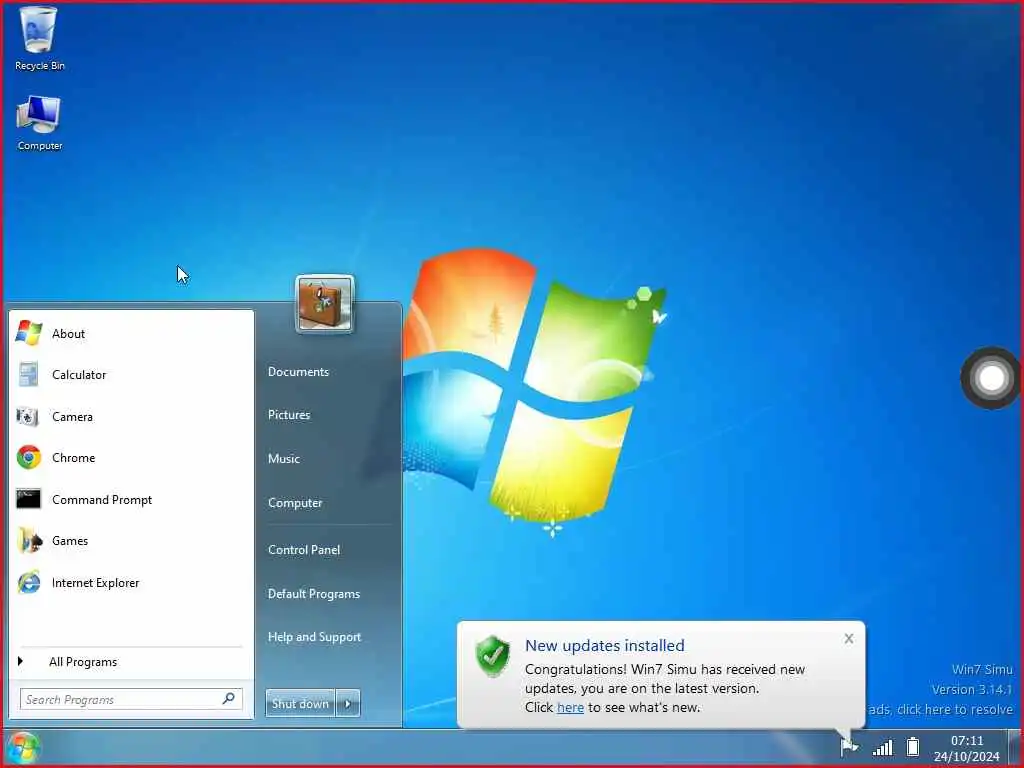Open the Computer desktop icon
Image resolution: width=1024 pixels, height=768 pixels.
(39, 123)
